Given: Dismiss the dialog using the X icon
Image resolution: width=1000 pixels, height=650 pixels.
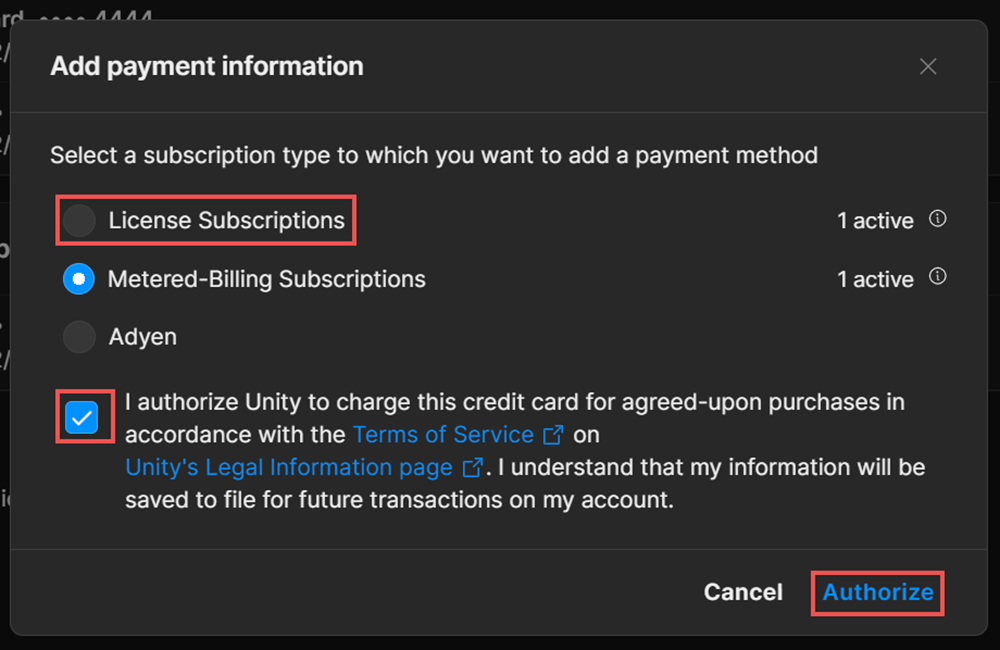Looking at the screenshot, I should pyautogui.click(x=927, y=66).
